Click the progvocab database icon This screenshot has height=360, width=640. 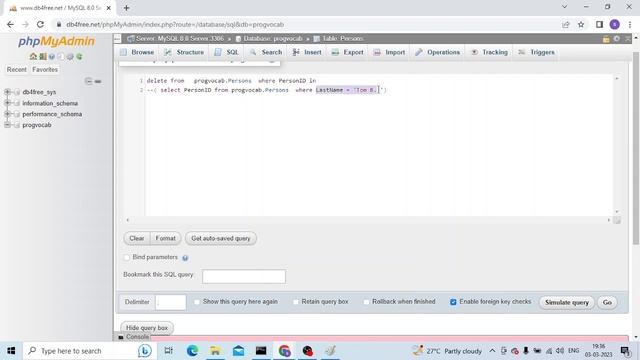point(17,125)
